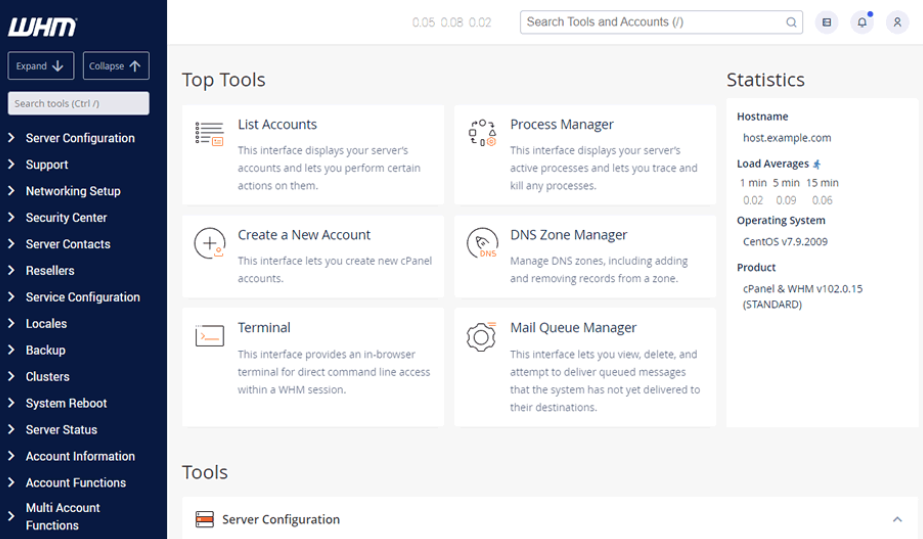Open the Mail Queue Manager link
Screen dimensions: 923x539
tap(573, 327)
